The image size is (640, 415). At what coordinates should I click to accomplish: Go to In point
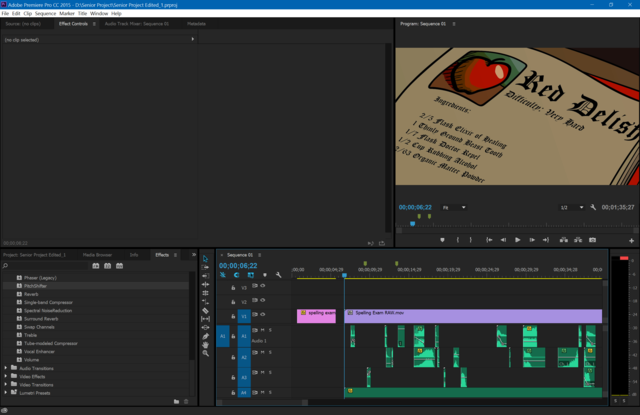coord(489,240)
